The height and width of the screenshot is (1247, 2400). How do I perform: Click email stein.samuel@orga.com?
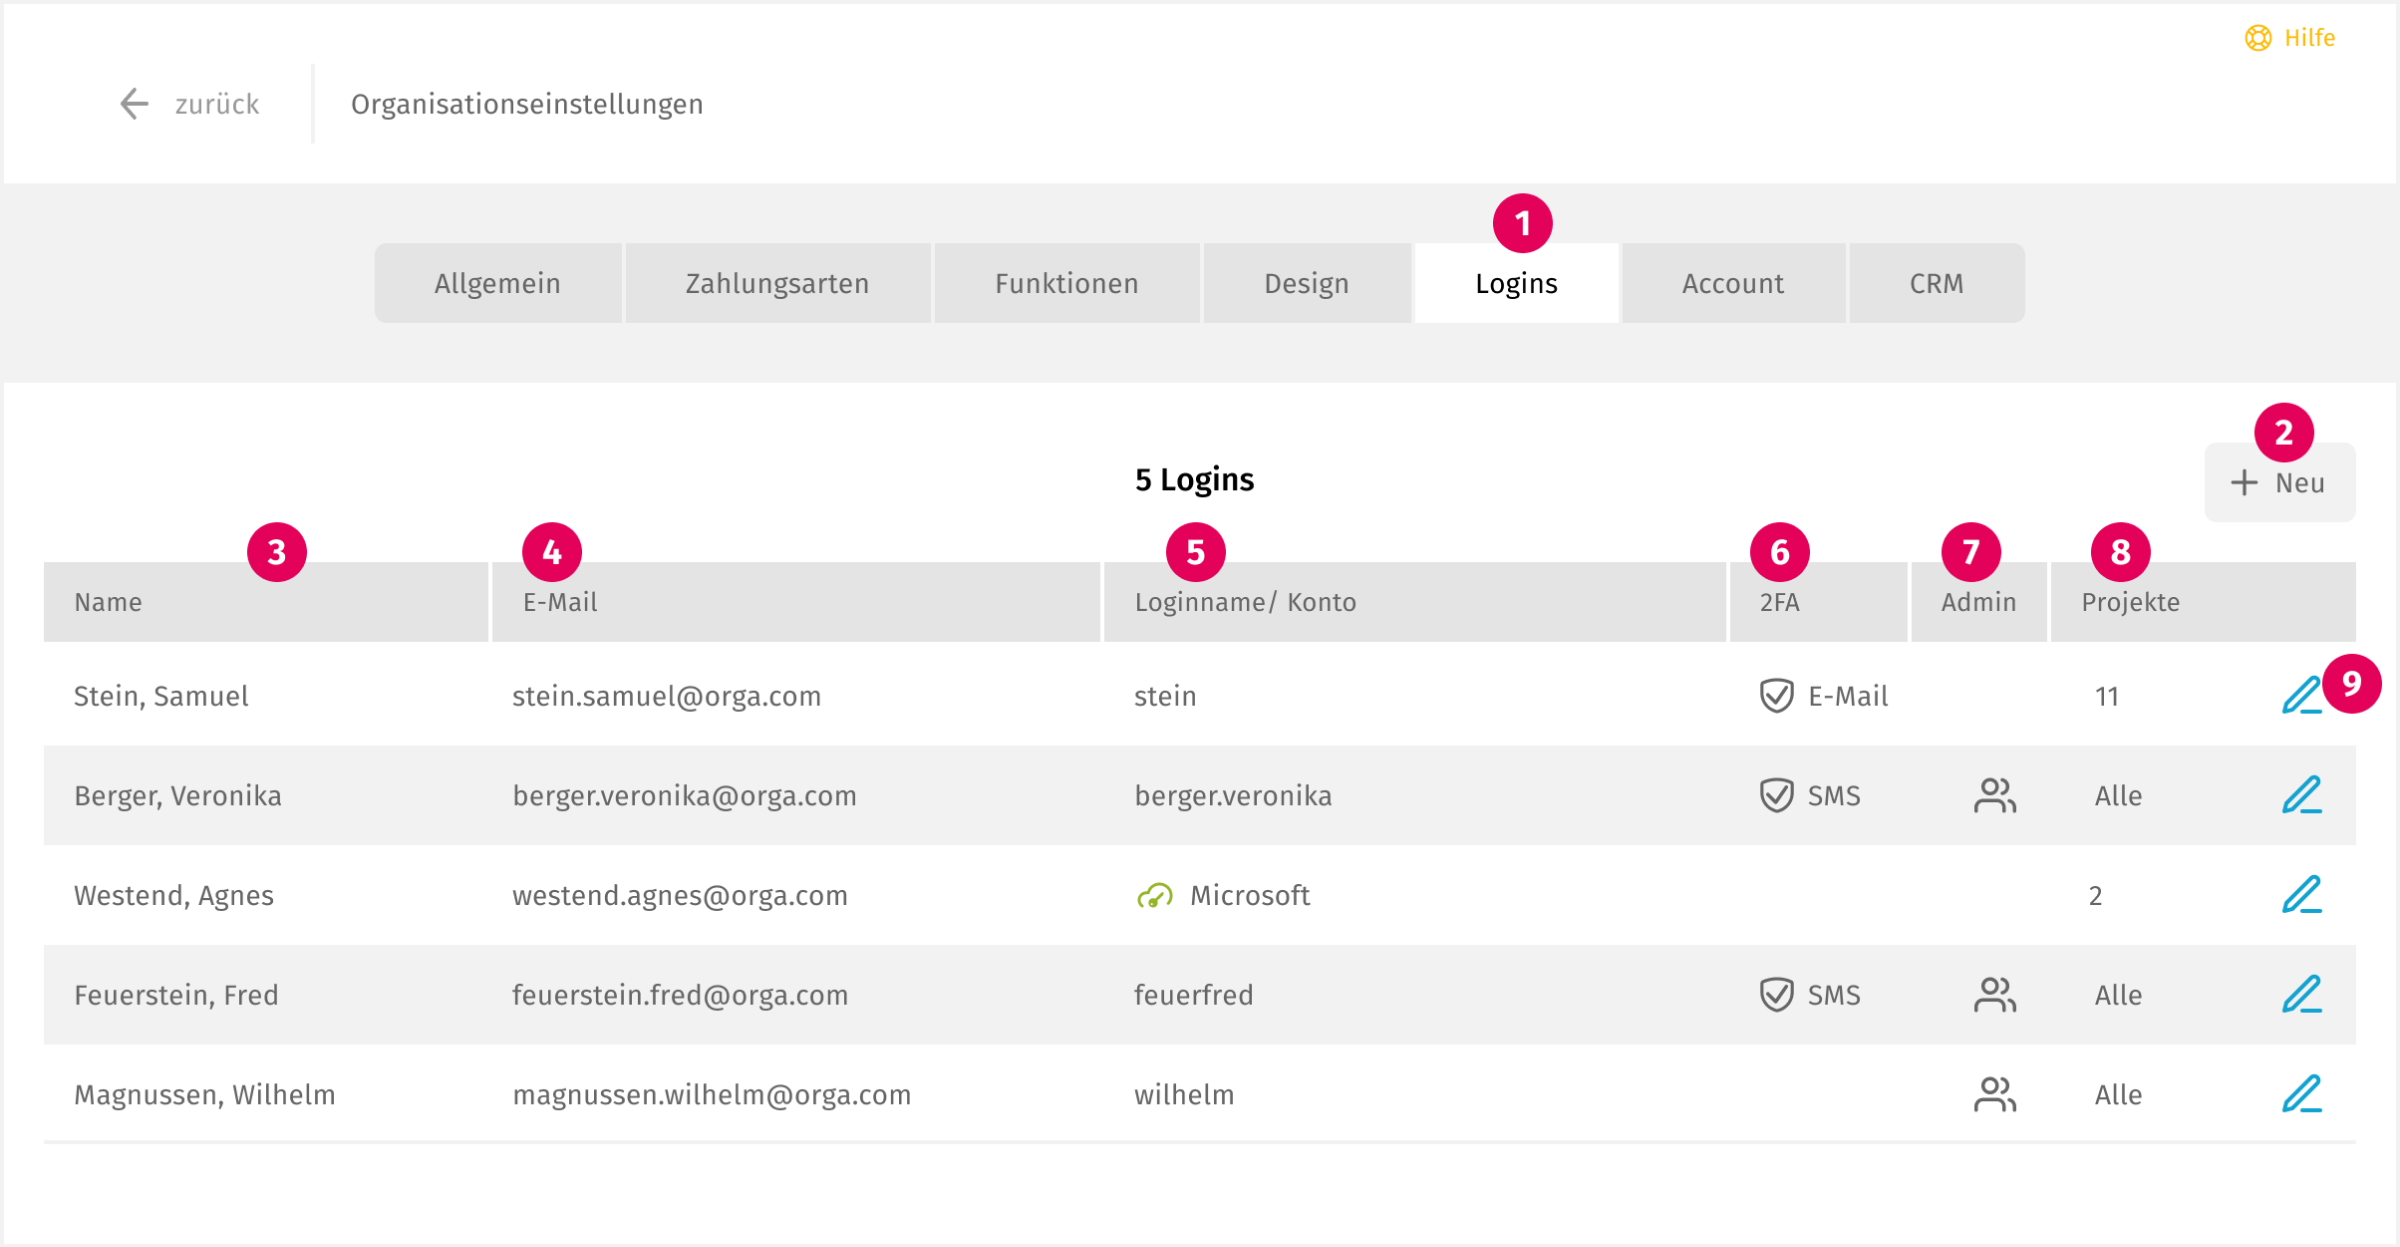point(666,696)
